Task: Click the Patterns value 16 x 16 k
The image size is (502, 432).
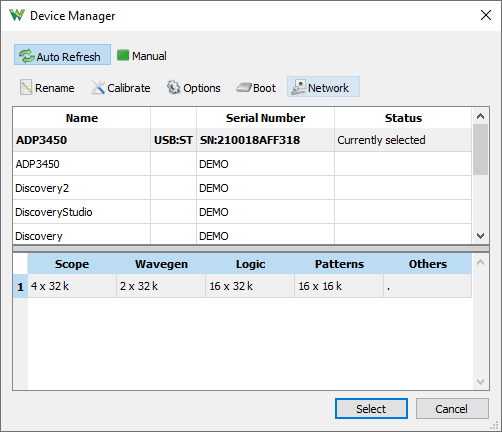Action: (x=339, y=286)
